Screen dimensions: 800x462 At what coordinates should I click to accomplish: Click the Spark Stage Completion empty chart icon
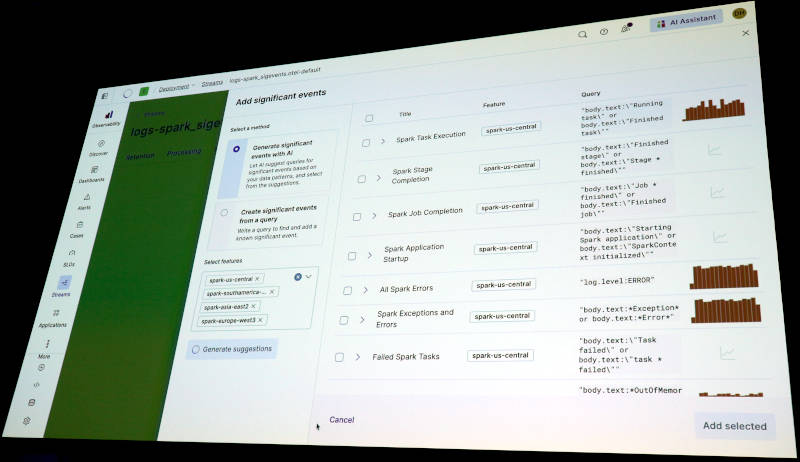(714, 150)
